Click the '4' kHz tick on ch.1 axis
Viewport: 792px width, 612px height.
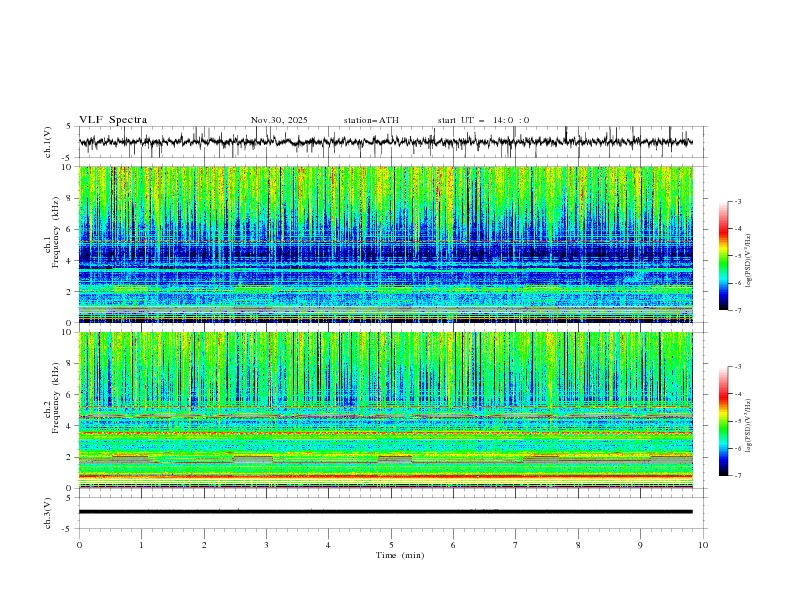(x=70, y=261)
